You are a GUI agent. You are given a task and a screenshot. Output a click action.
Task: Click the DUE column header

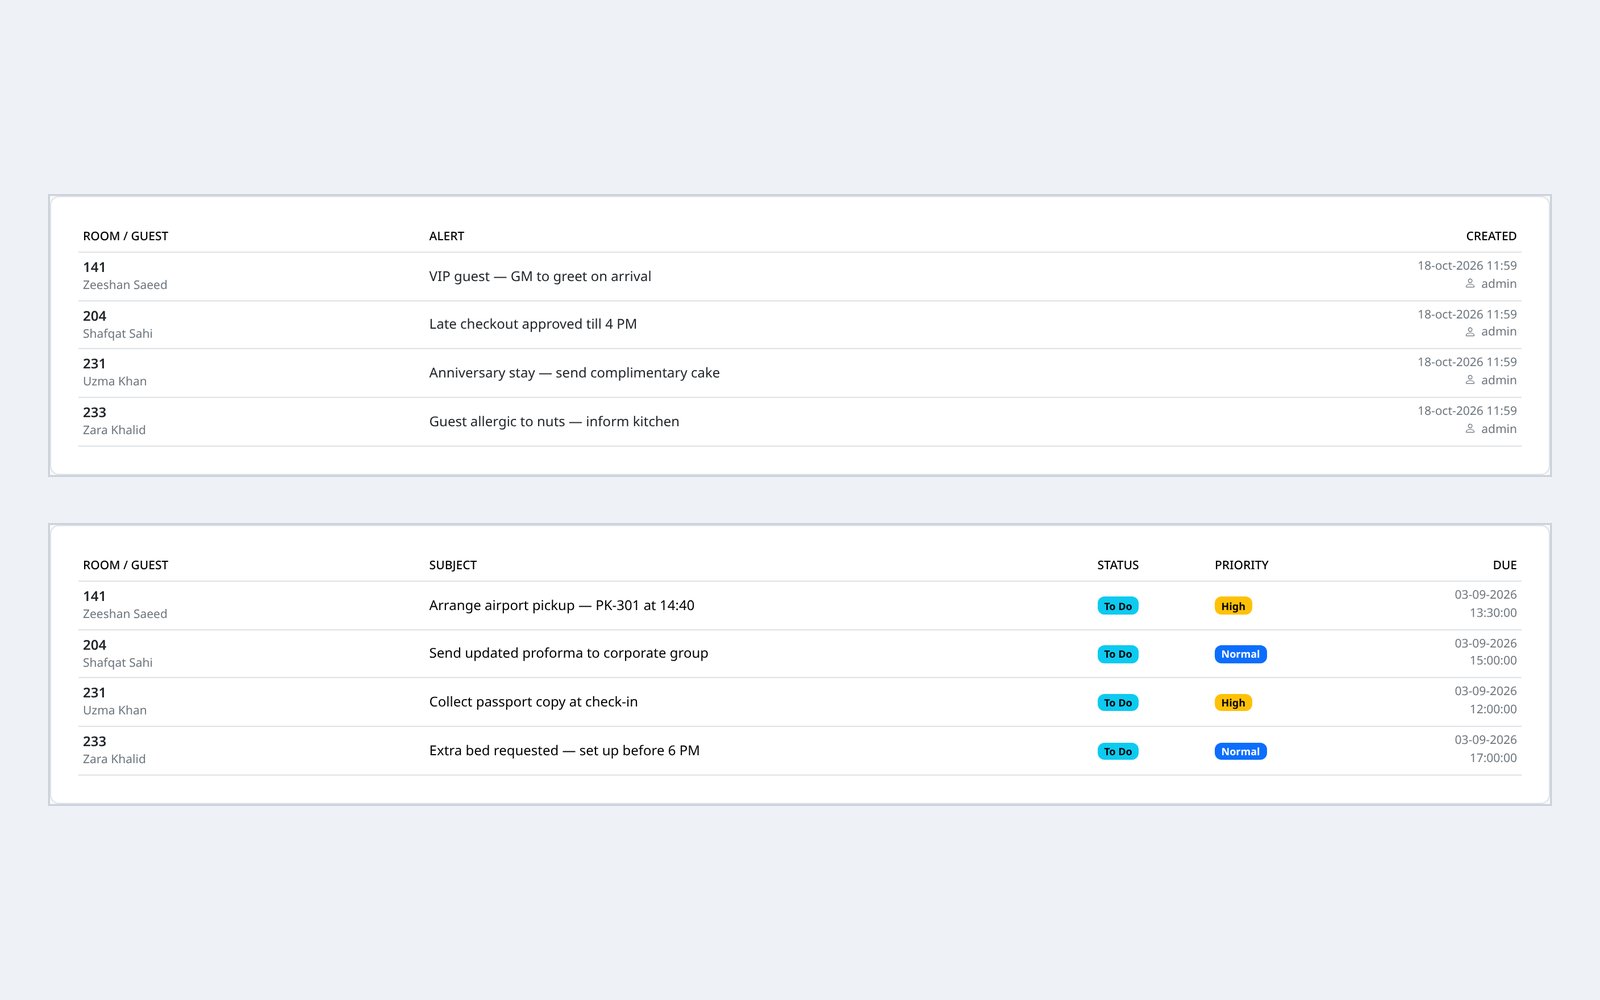tap(1505, 565)
